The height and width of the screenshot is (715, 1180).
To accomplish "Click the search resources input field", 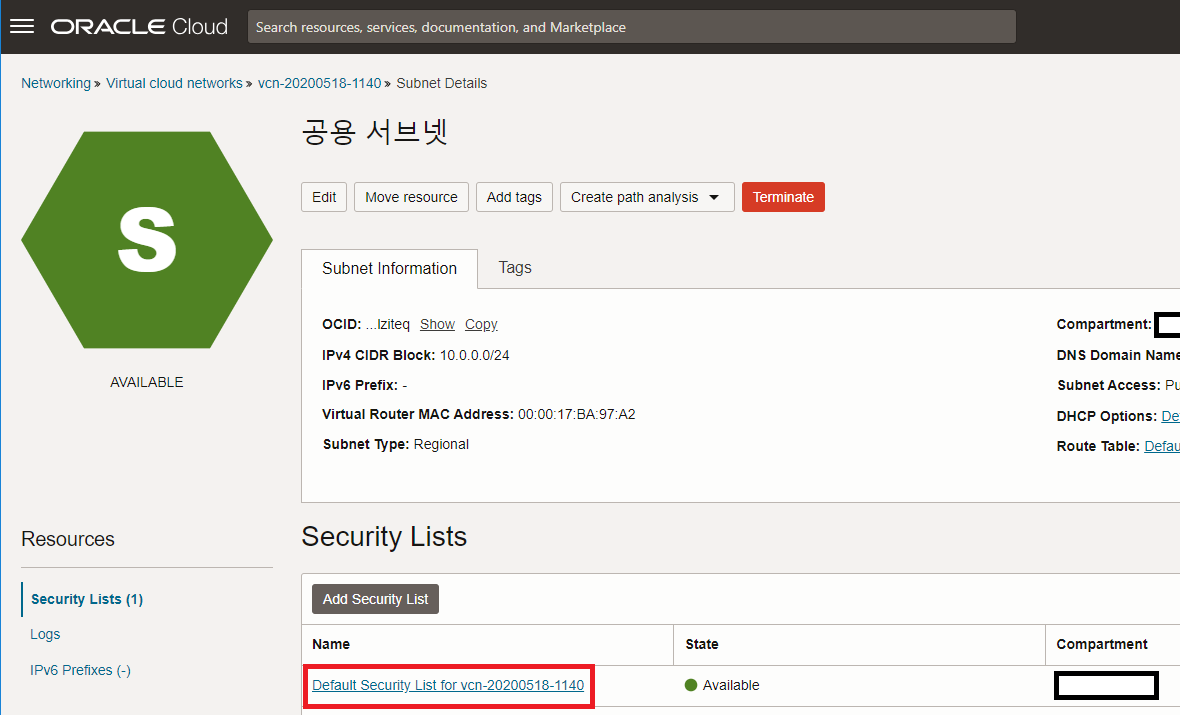I will [631, 26].
